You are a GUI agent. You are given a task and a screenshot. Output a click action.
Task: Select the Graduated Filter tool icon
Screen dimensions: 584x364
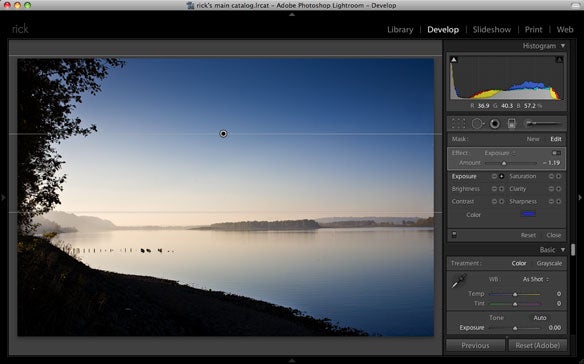512,123
